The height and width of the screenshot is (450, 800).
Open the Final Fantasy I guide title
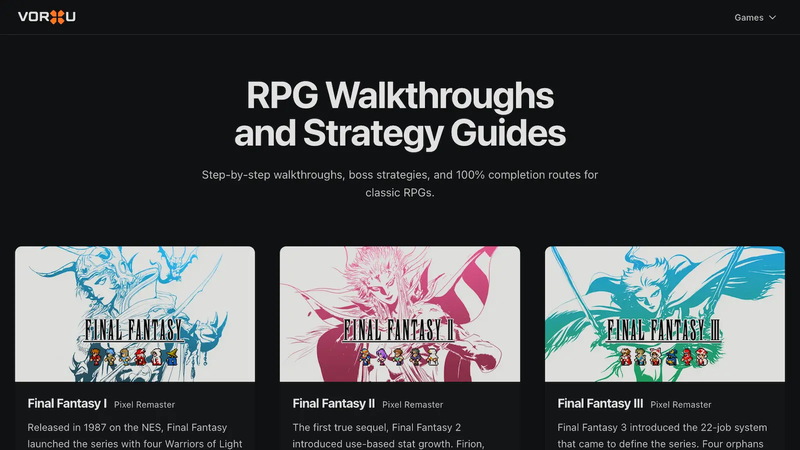pos(67,404)
